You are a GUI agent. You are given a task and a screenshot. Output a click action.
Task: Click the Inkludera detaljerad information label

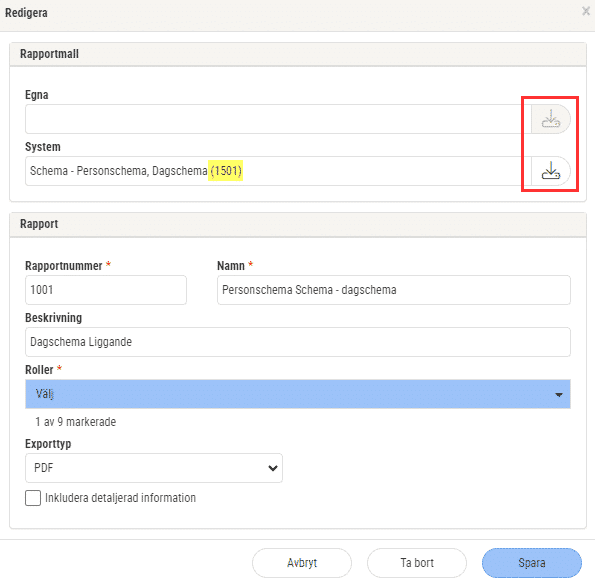120,498
